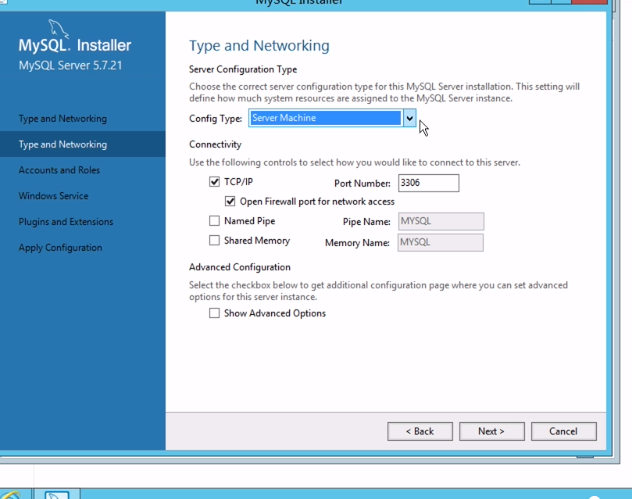
Task: Toggle Open Firewall port for network access
Action: click(230, 201)
